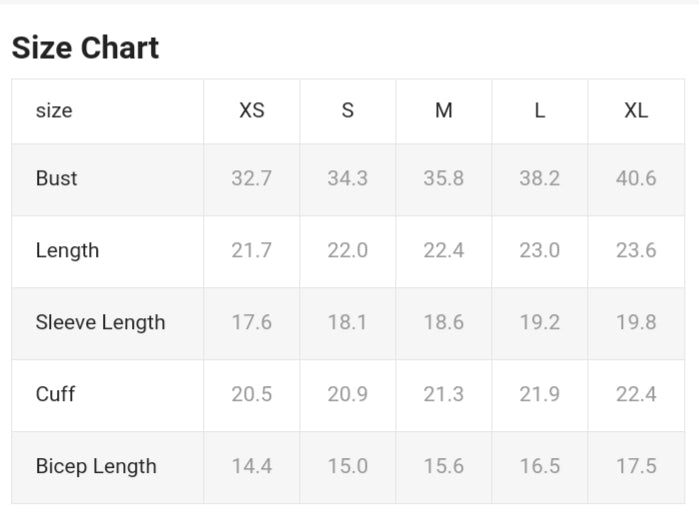This screenshot has width=699, height=512.
Task: Click the Size Chart heading
Action: [85, 47]
